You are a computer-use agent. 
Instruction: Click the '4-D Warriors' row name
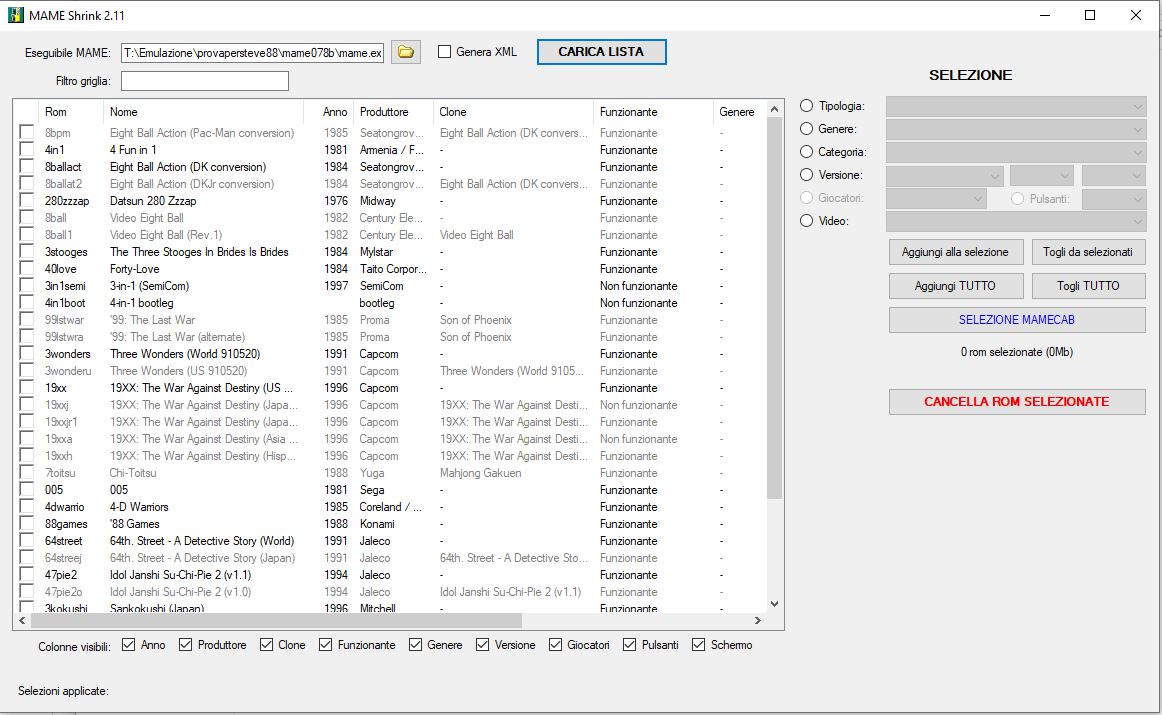[x=139, y=507]
